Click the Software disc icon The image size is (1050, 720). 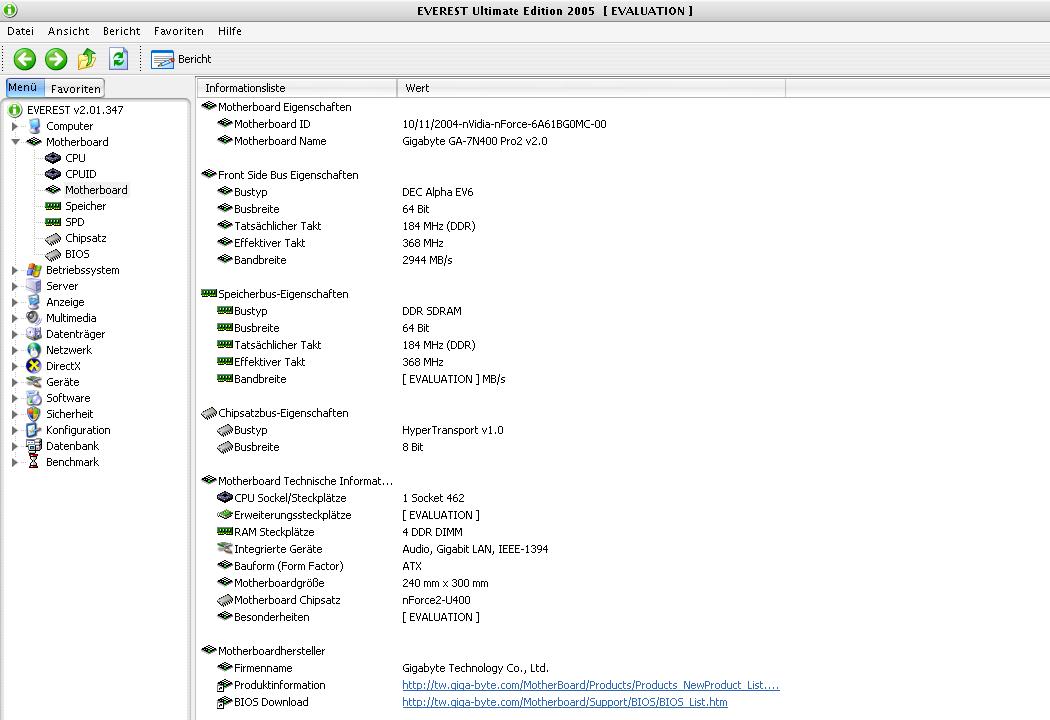[33, 398]
